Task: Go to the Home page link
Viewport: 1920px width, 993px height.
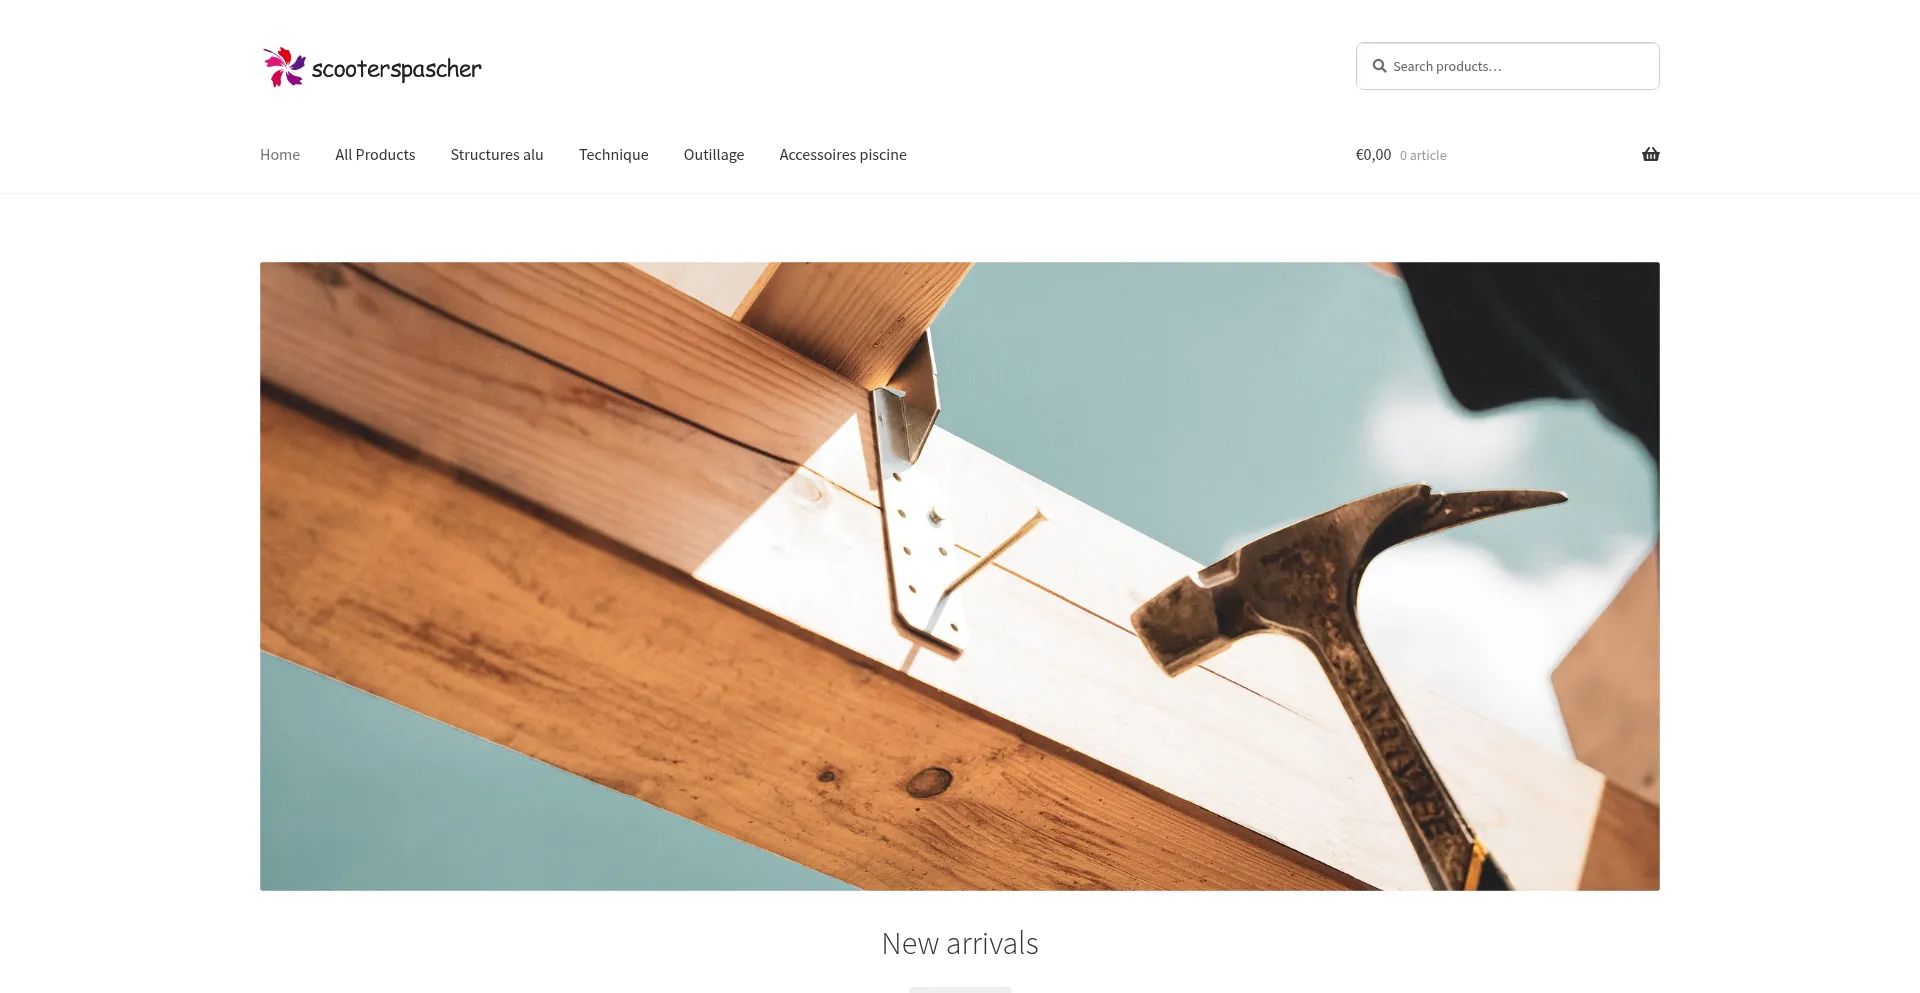Action: click(280, 155)
